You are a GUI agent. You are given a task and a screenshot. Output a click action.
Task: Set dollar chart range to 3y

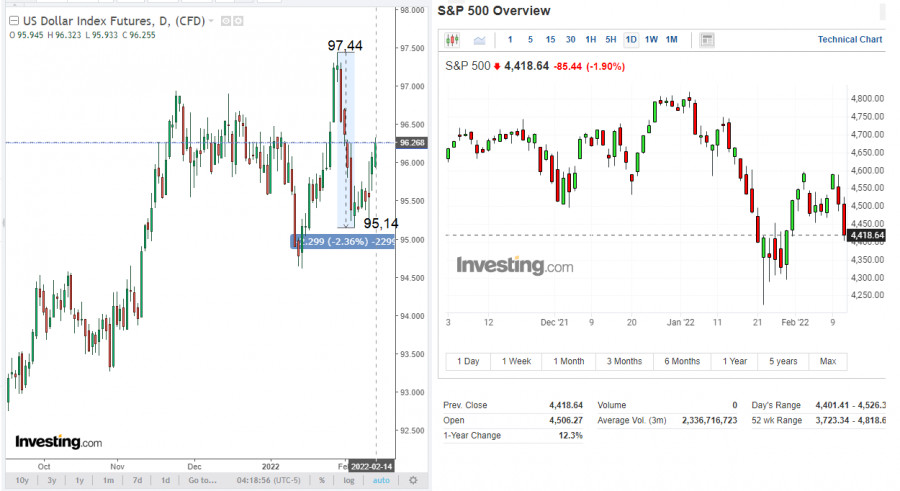pos(52,480)
